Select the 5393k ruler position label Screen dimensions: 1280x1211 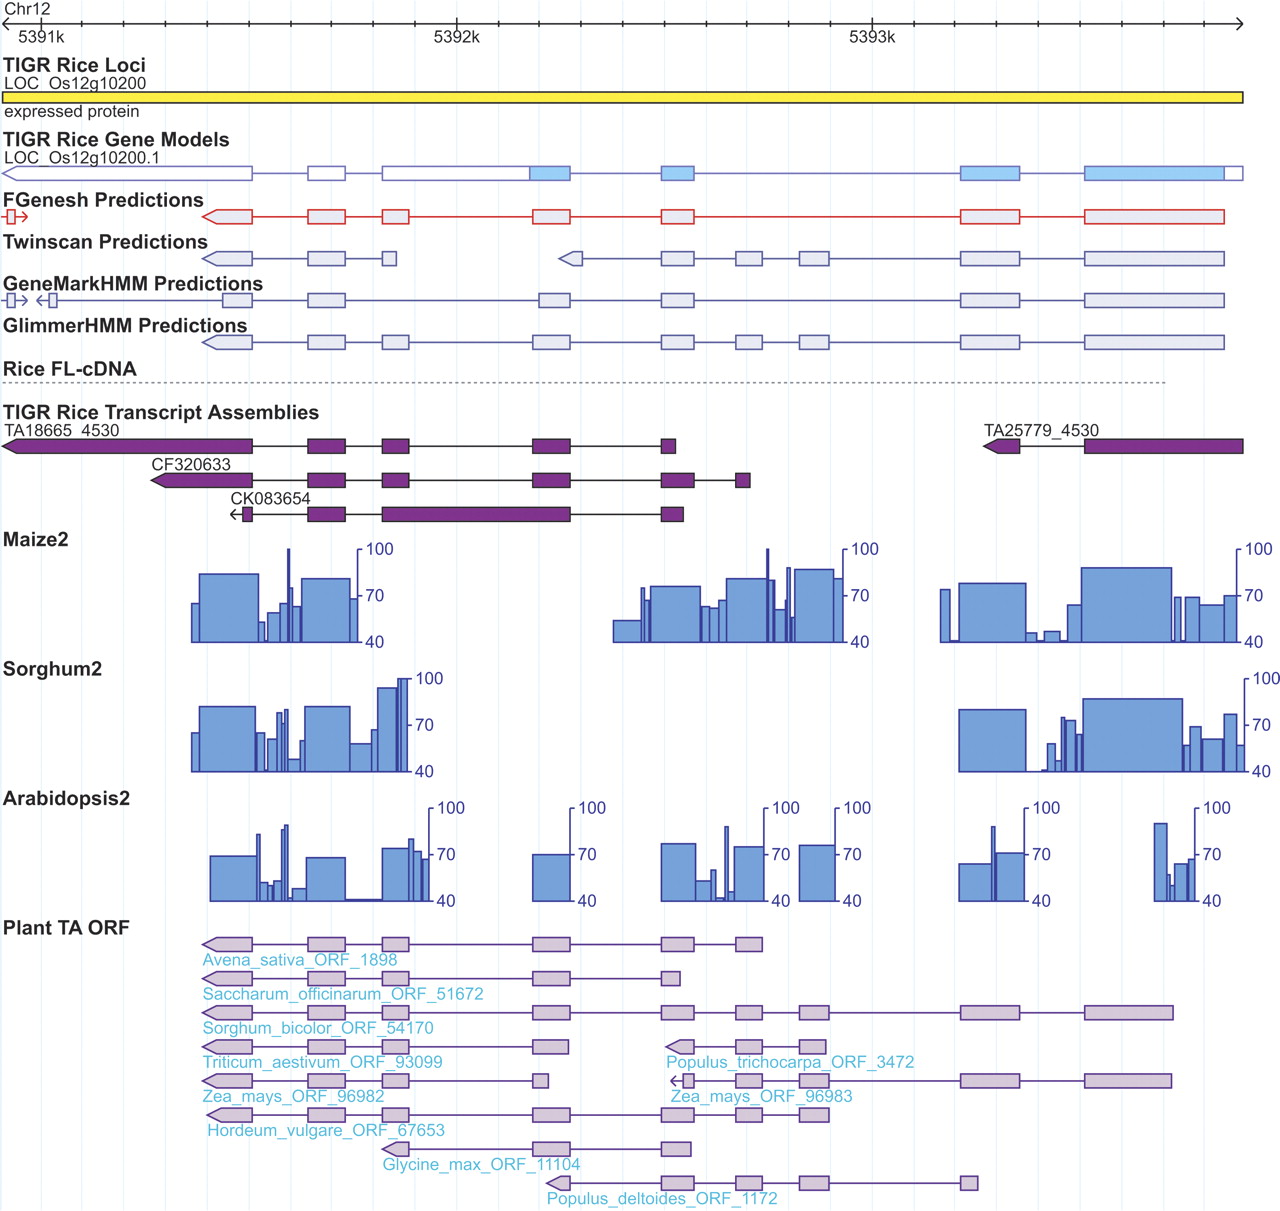[872, 37]
